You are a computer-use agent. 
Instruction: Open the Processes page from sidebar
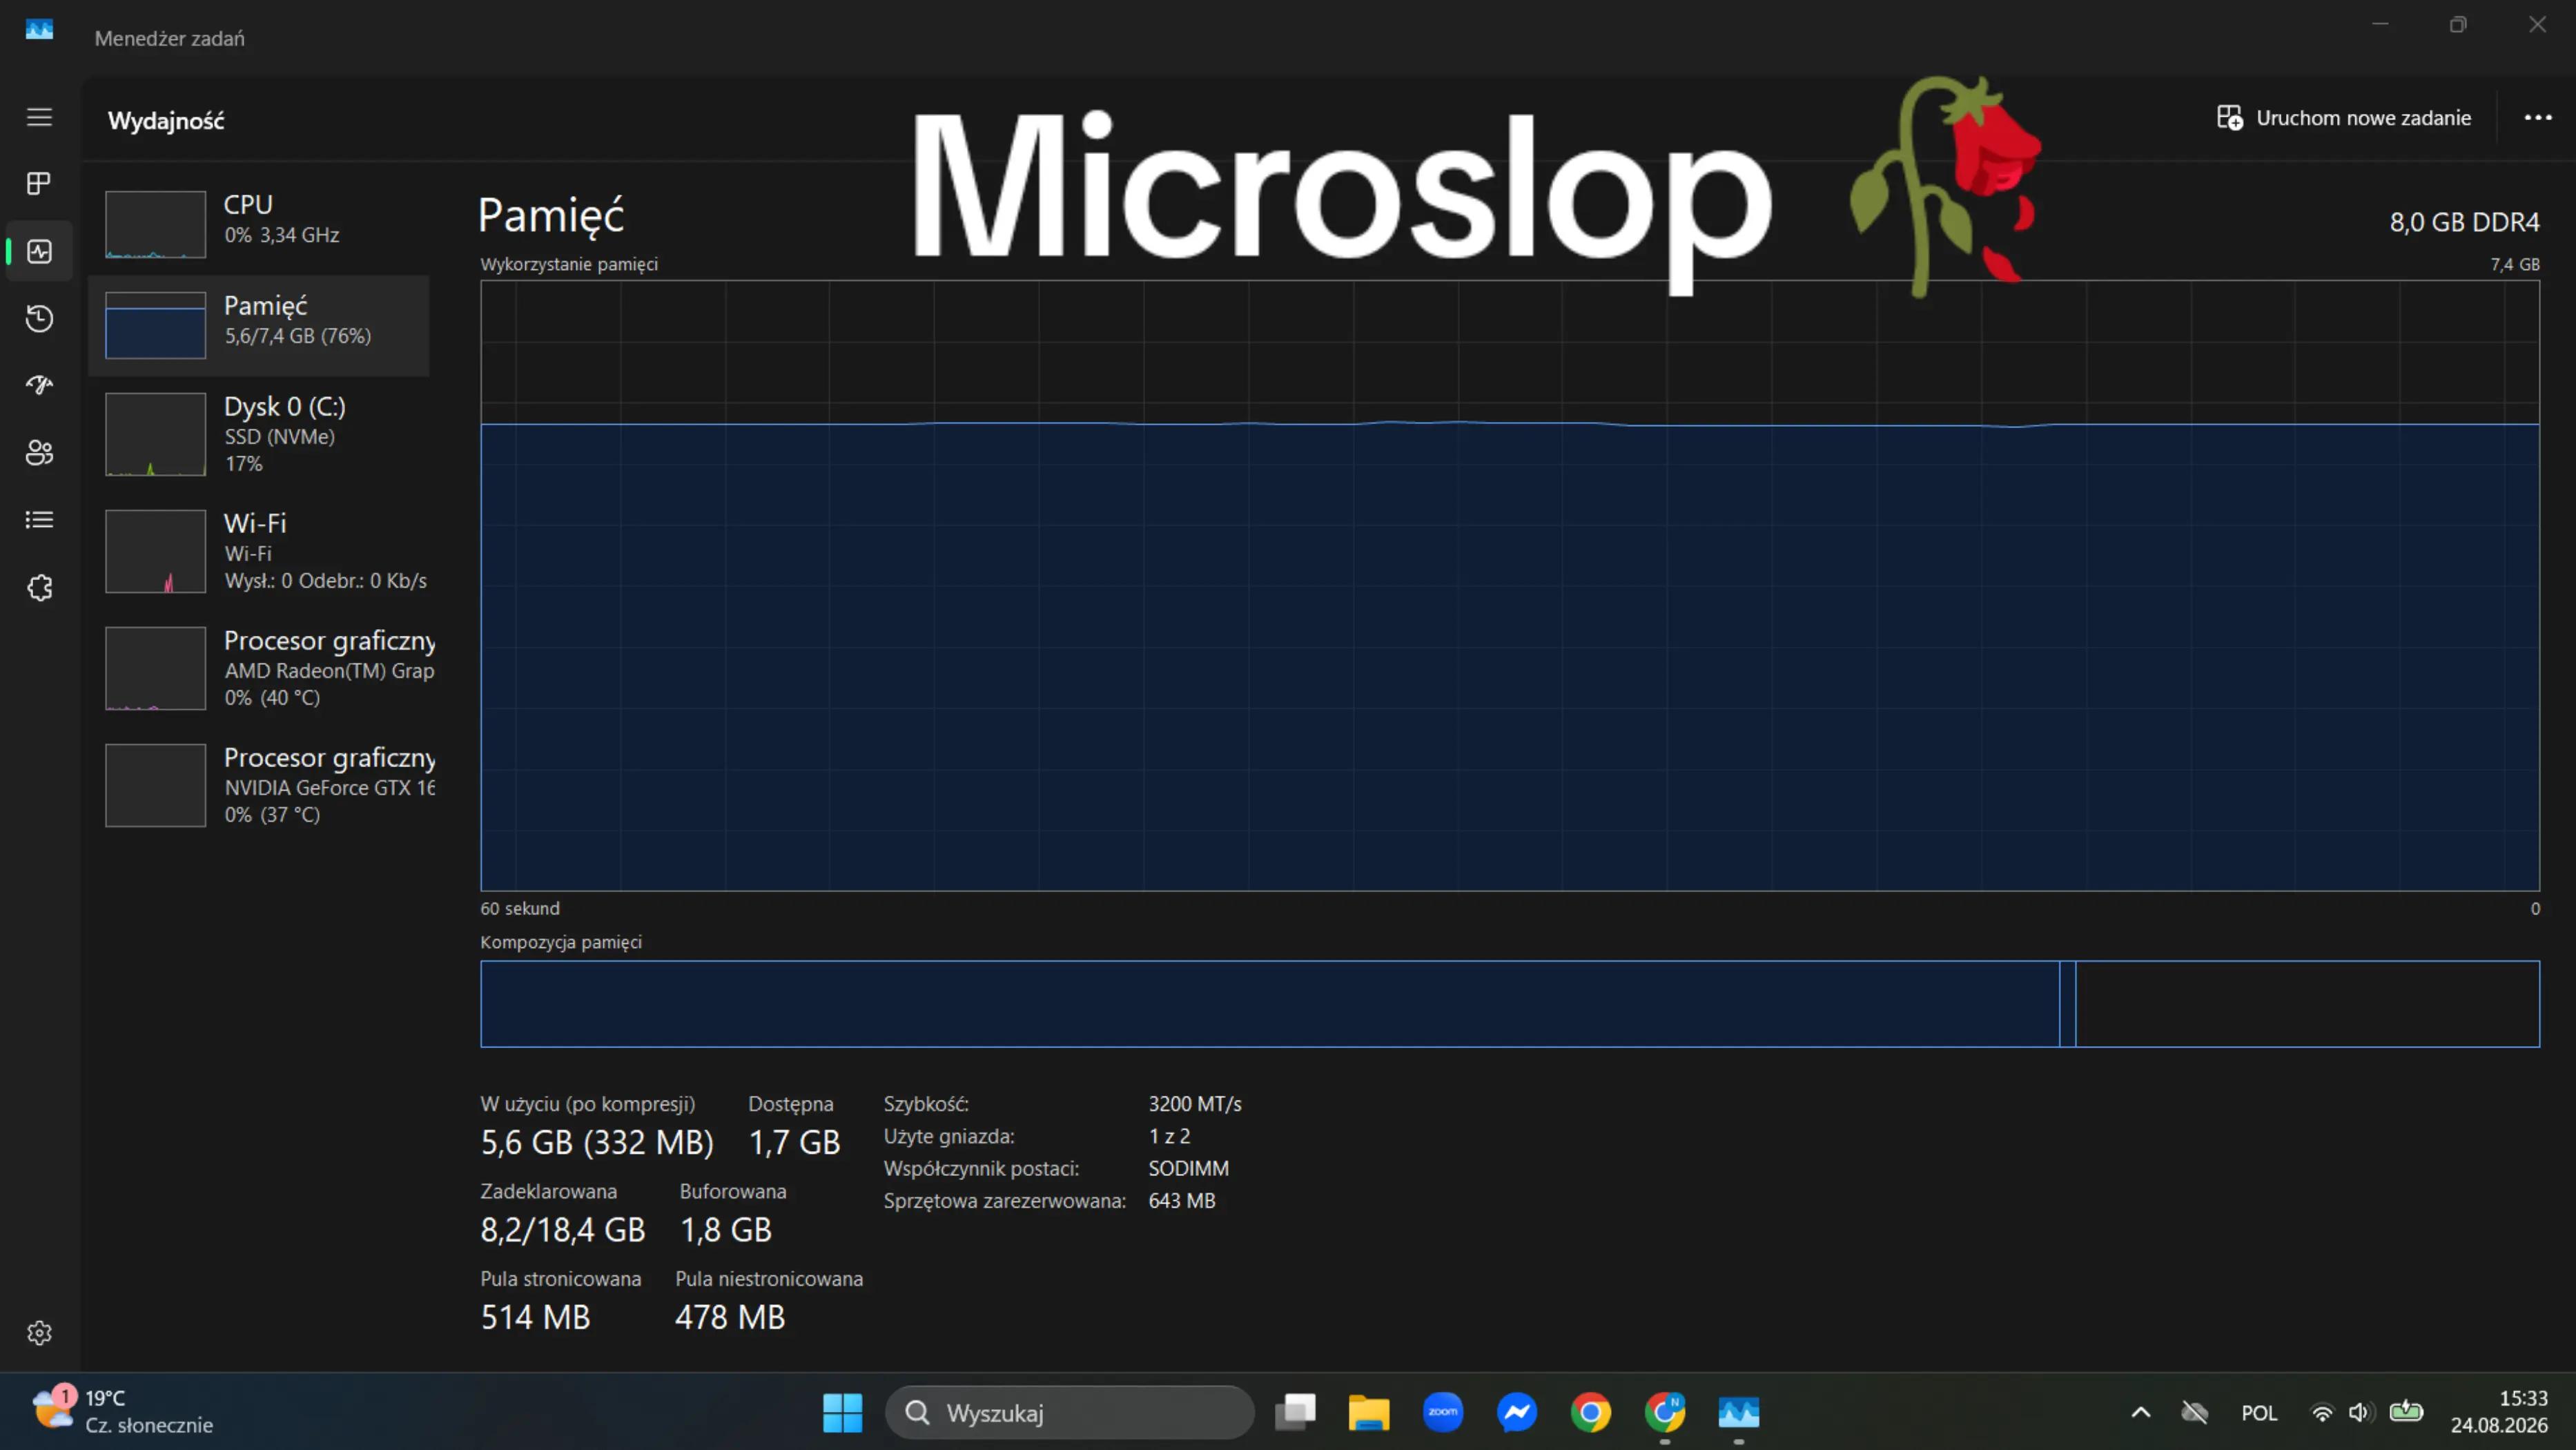pos(39,184)
